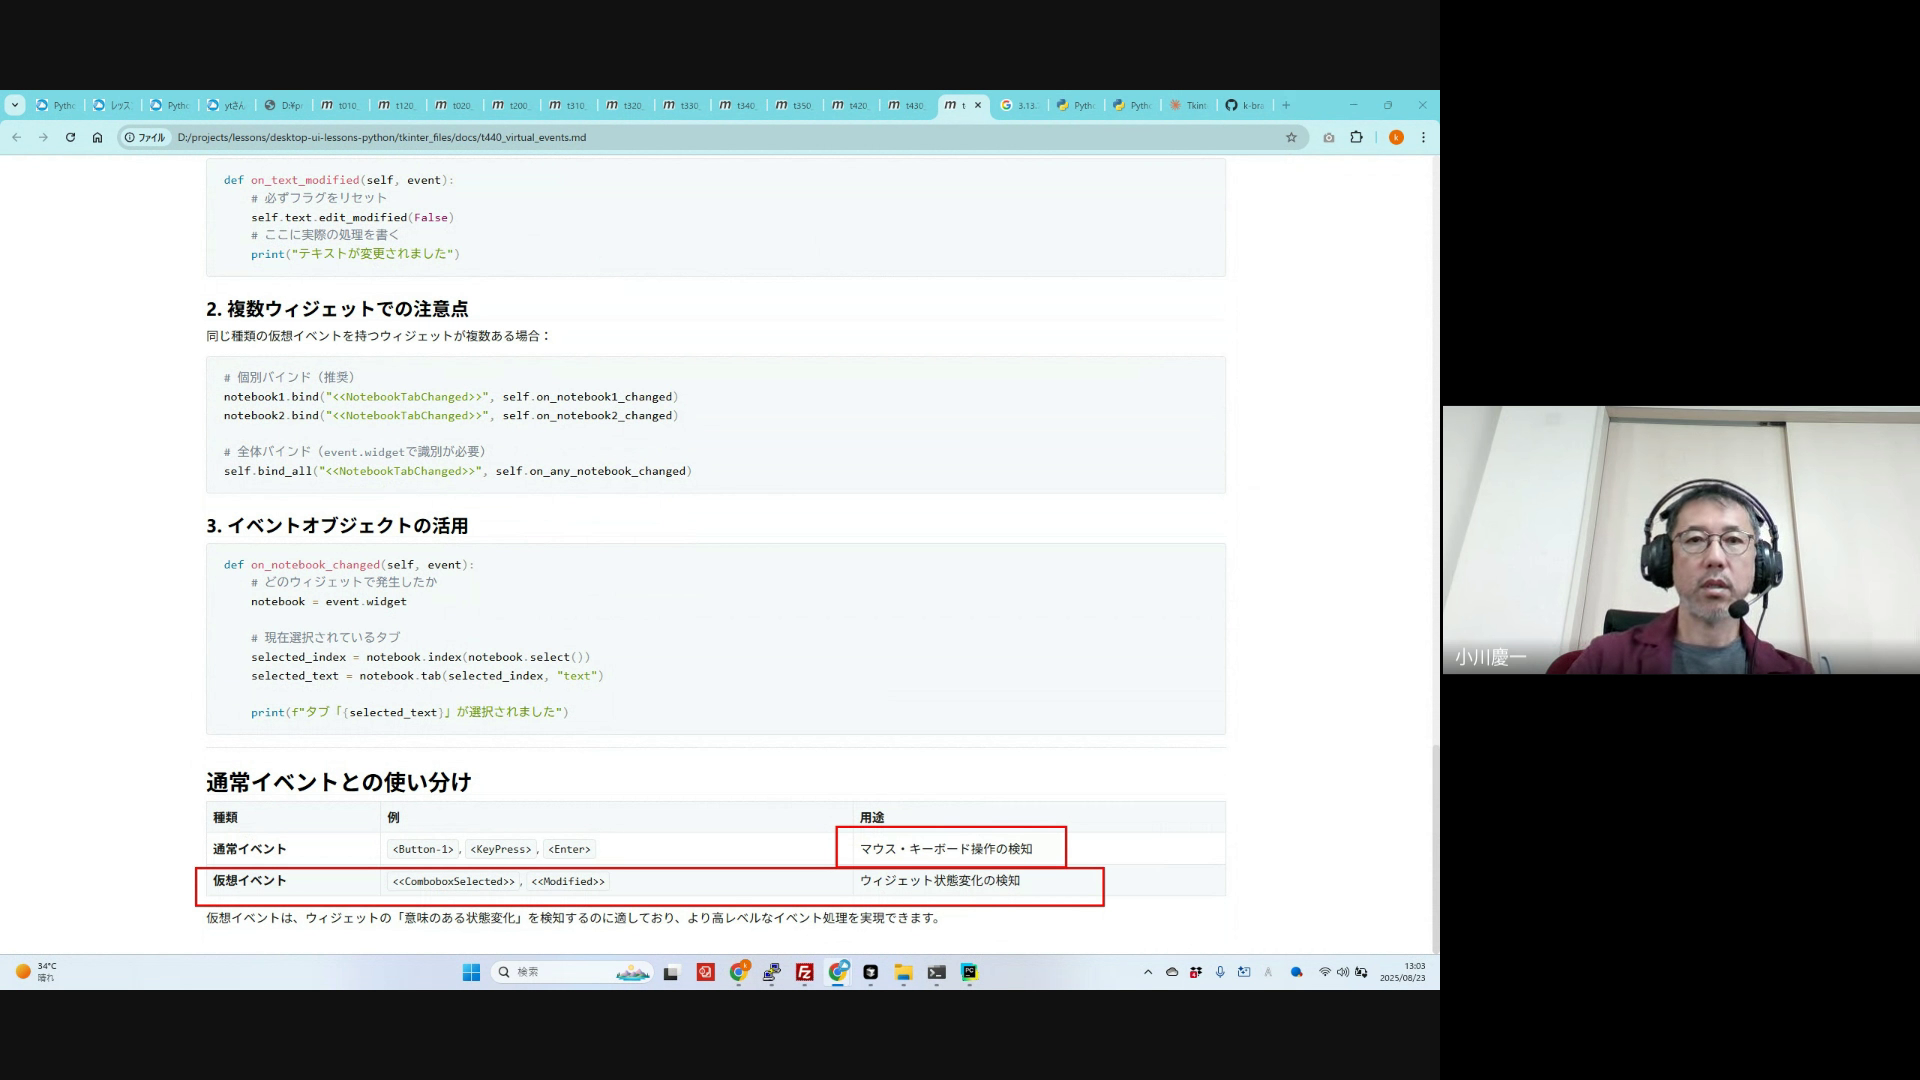Open PyCharm from the taskbar

pyautogui.click(x=969, y=972)
